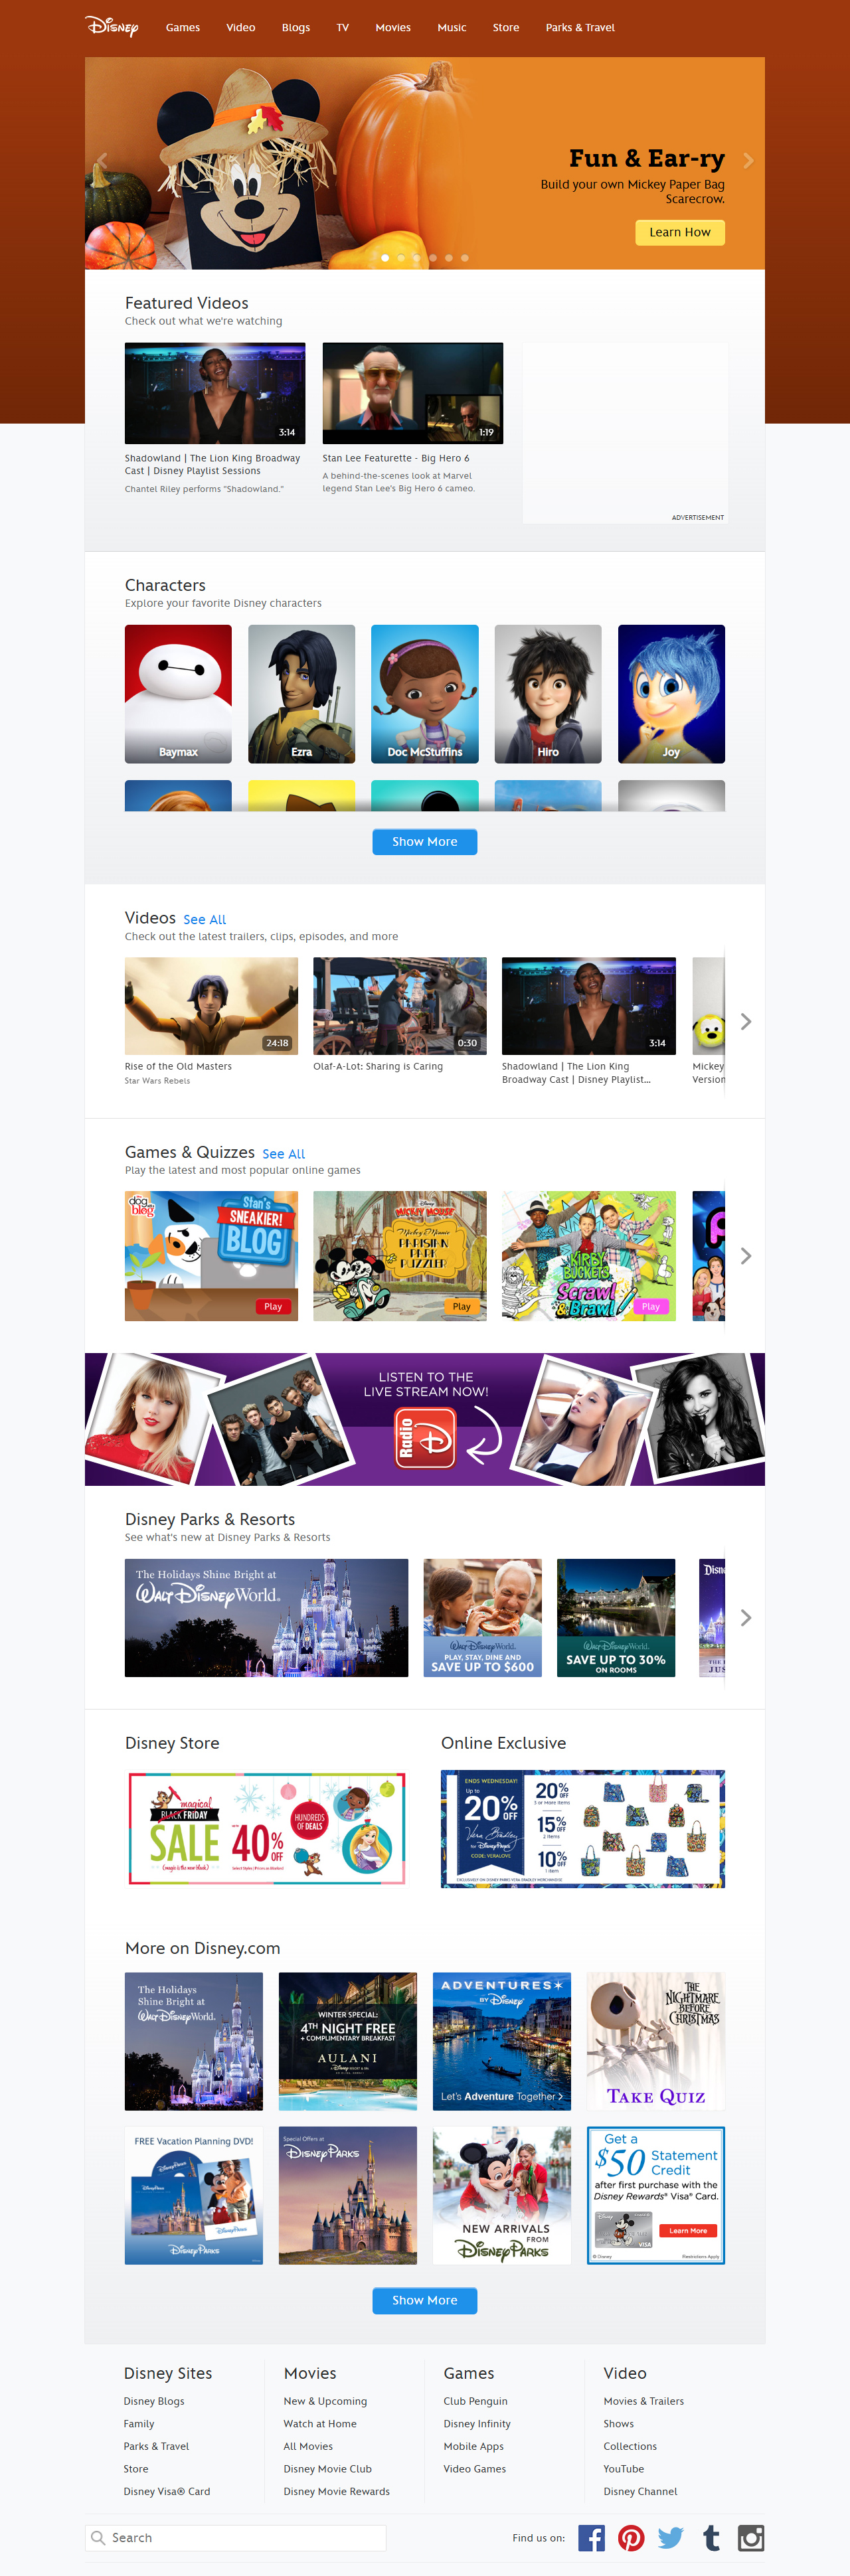This screenshot has height=2576, width=850.
Task: Open the Pinterest social icon
Action: click(631, 2538)
